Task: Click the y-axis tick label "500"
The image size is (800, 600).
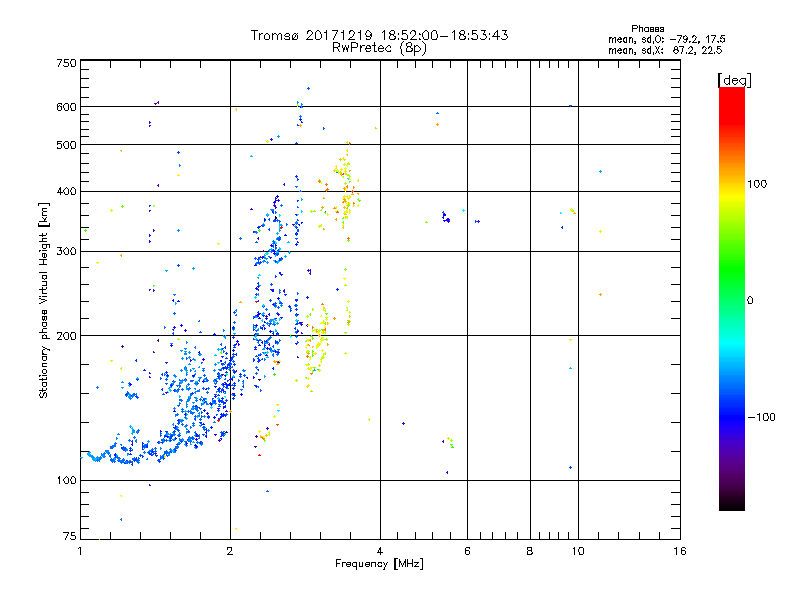Action: (66, 145)
